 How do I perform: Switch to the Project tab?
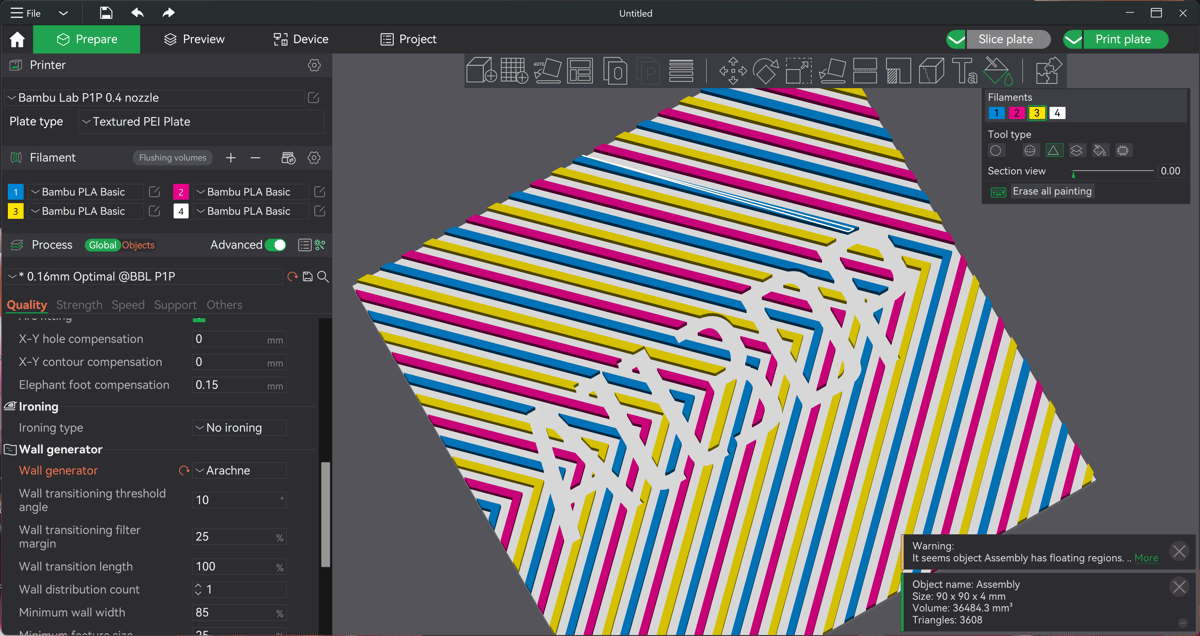coord(408,39)
